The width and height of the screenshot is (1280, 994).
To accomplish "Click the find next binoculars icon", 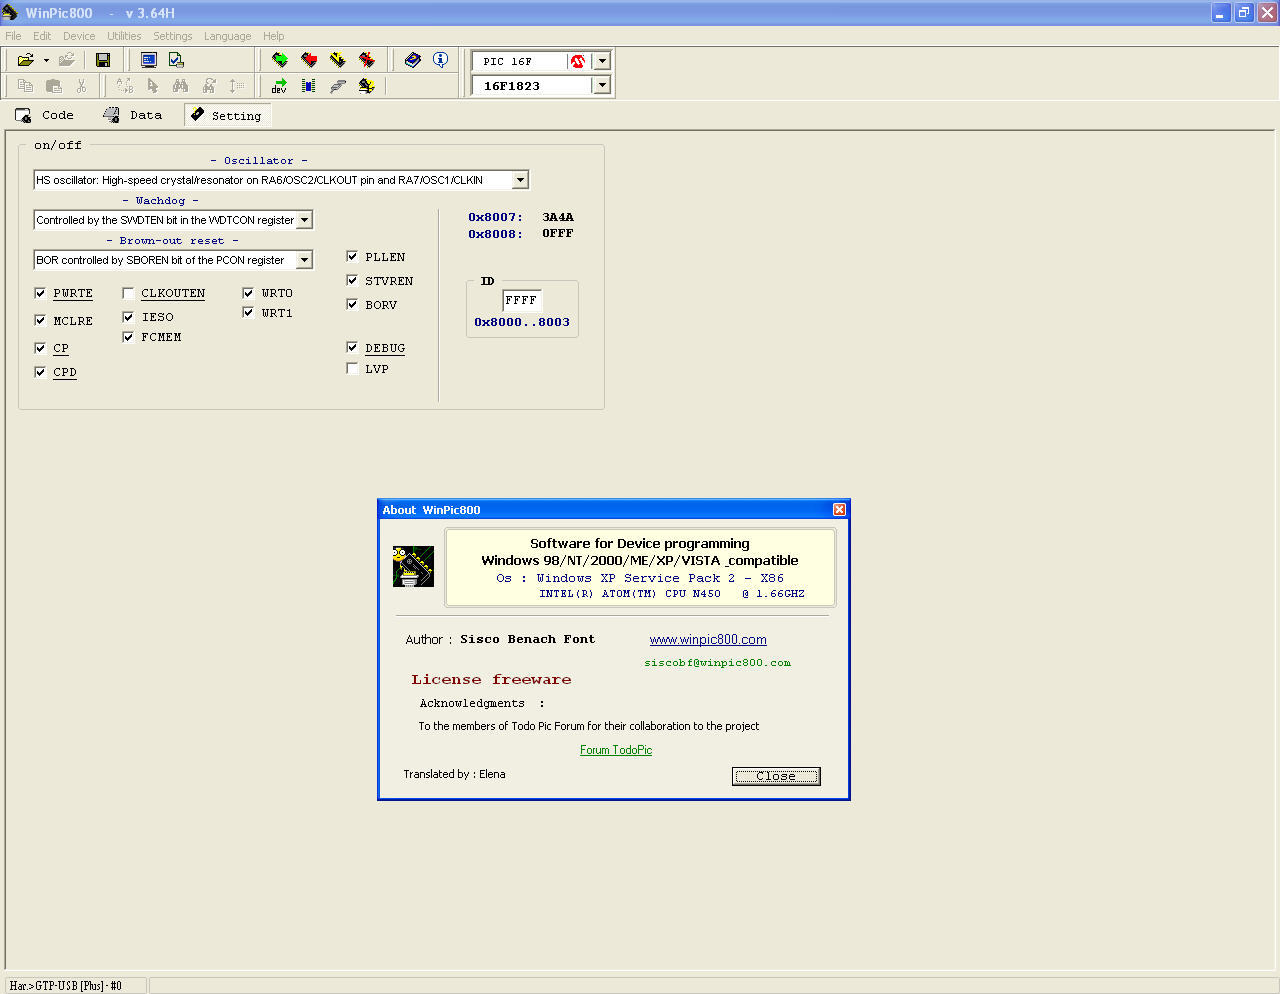I will coord(208,86).
